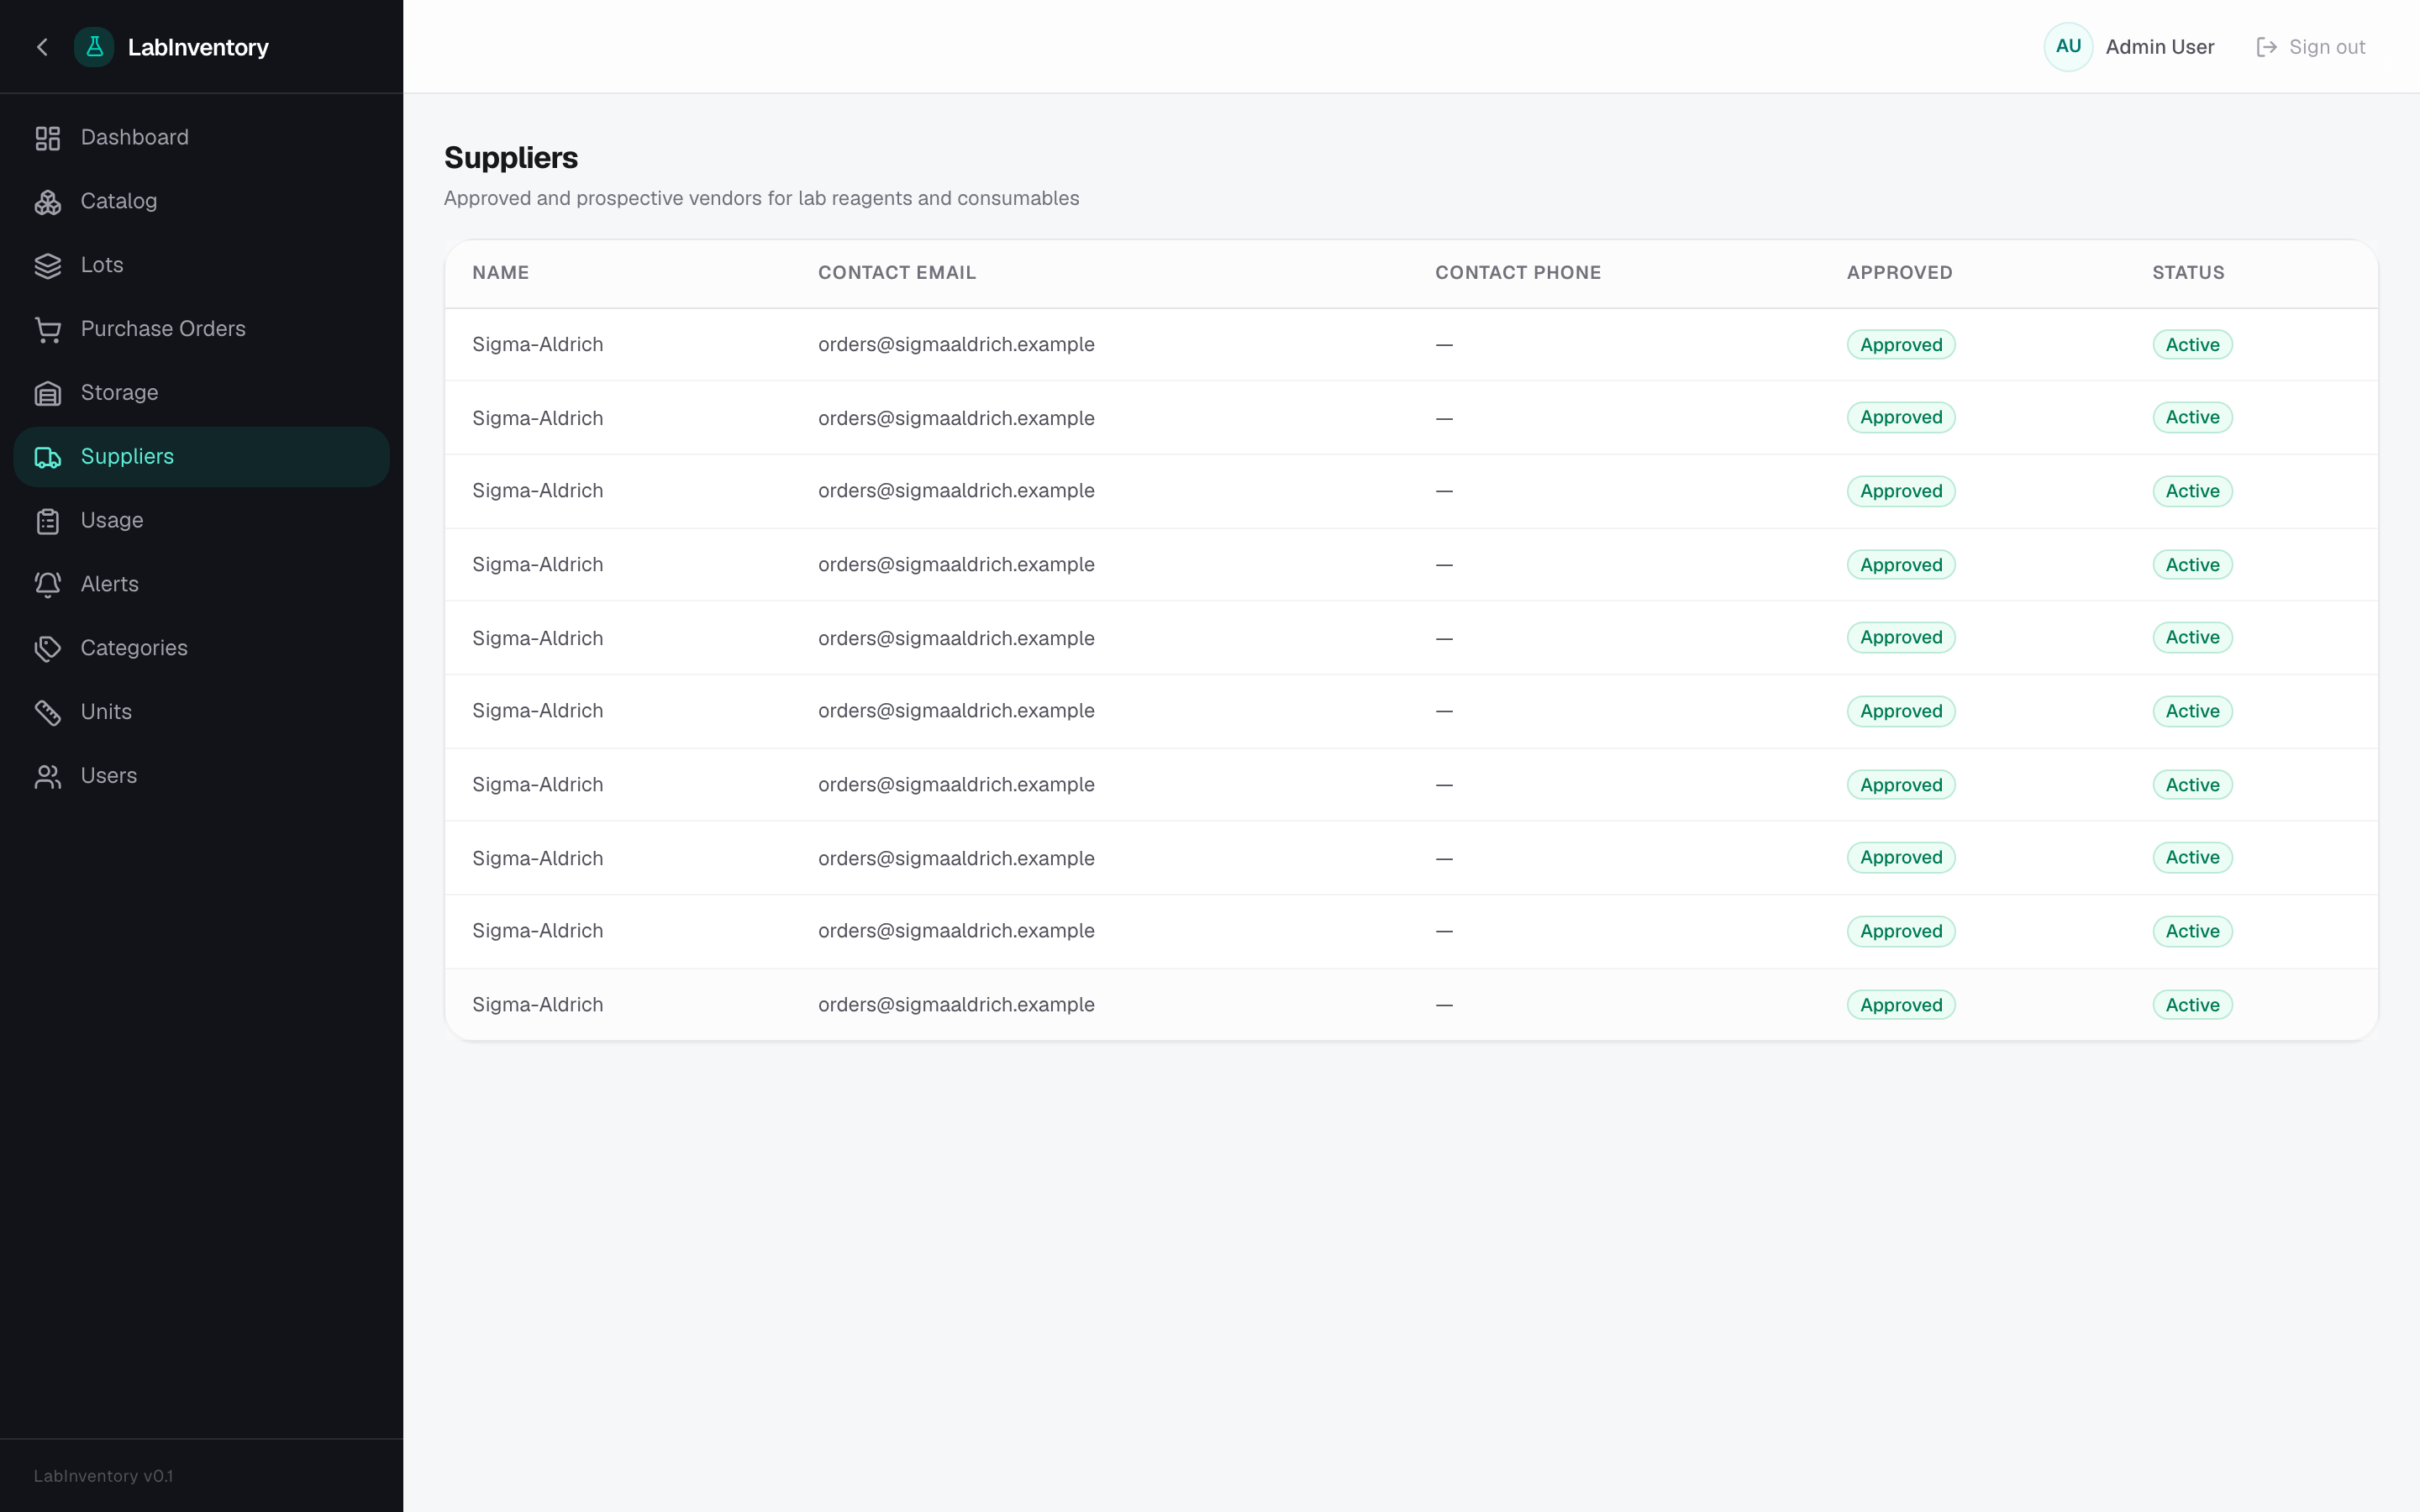Image resolution: width=2420 pixels, height=1512 pixels.
Task: Click the Storage warehouse icon
Action: [48, 394]
